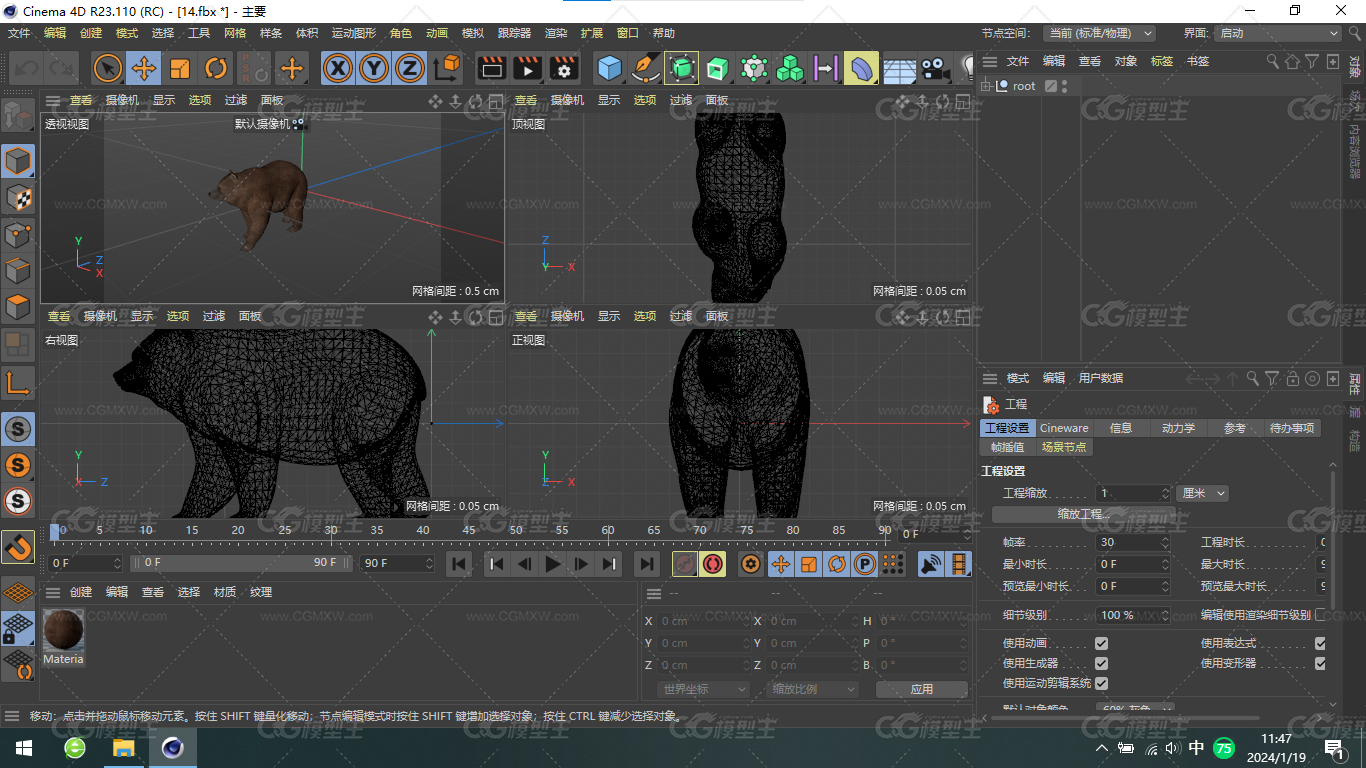Click the 应用 apply button

tap(922, 689)
